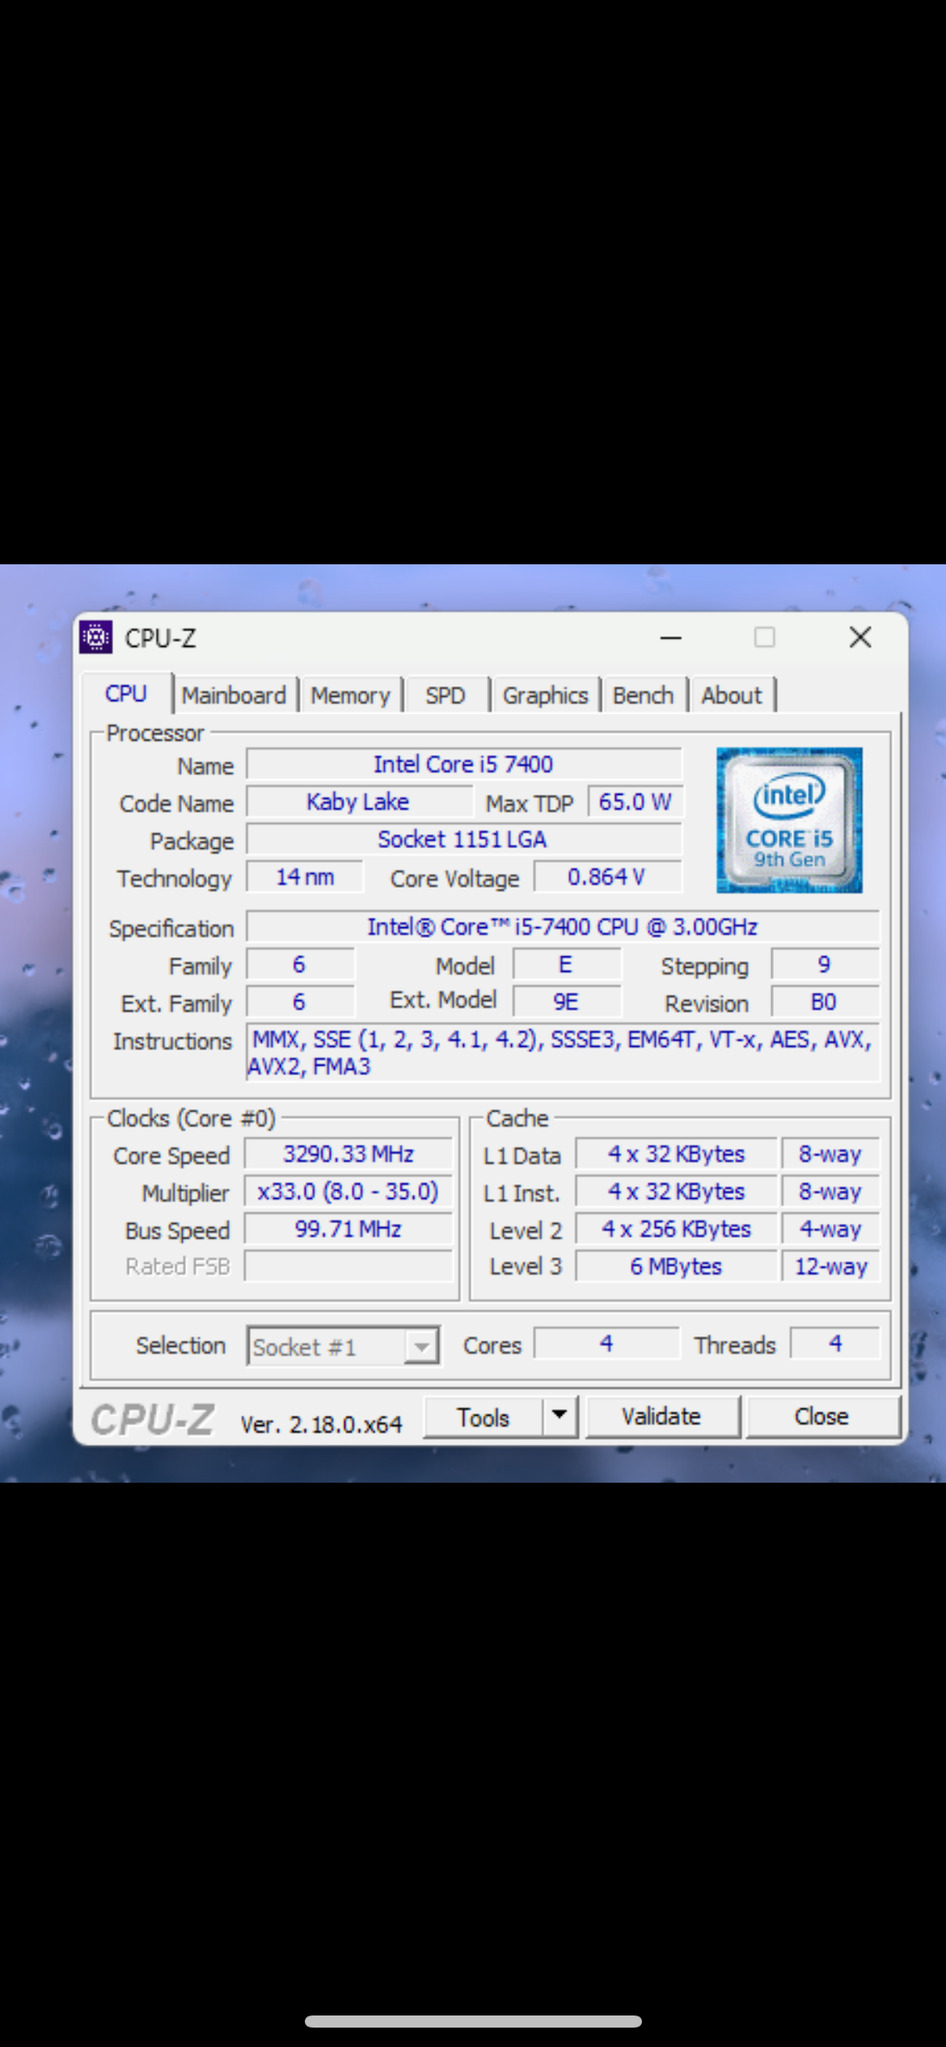The width and height of the screenshot is (946, 2047).
Task: Click the CPU-Z app icon in title bar
Action: (96, 637)
